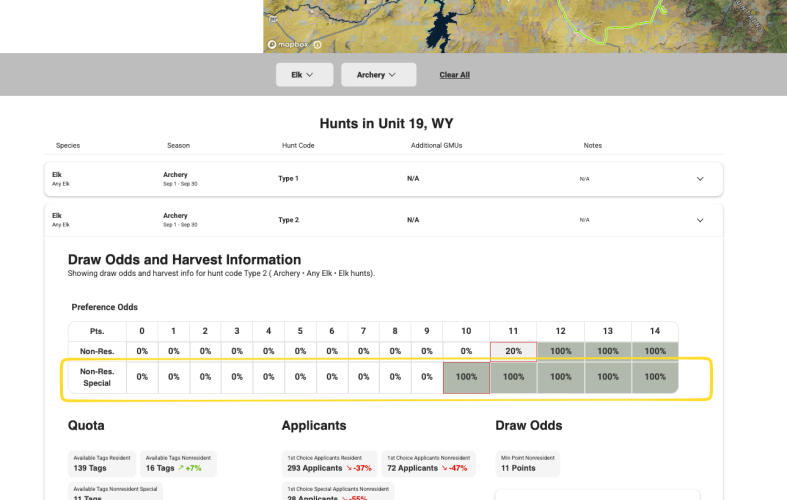Click the Hunt Code column header
The width and height of the screenshot is (787, 500).
pos(298,146)
